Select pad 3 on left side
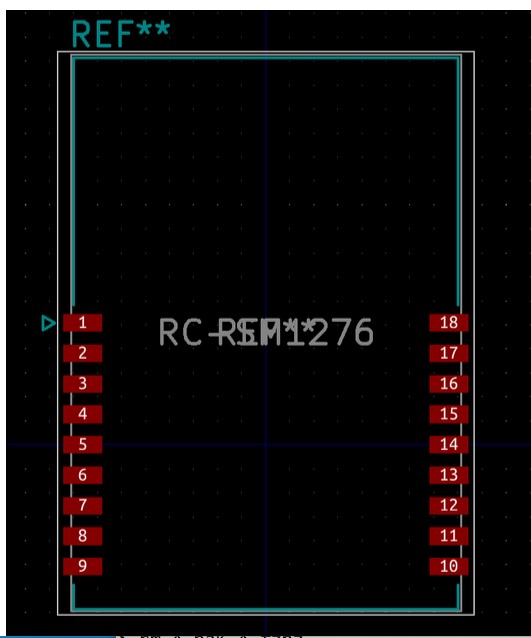Viewport: 531px width, 638px height. (x=83, y=384)
